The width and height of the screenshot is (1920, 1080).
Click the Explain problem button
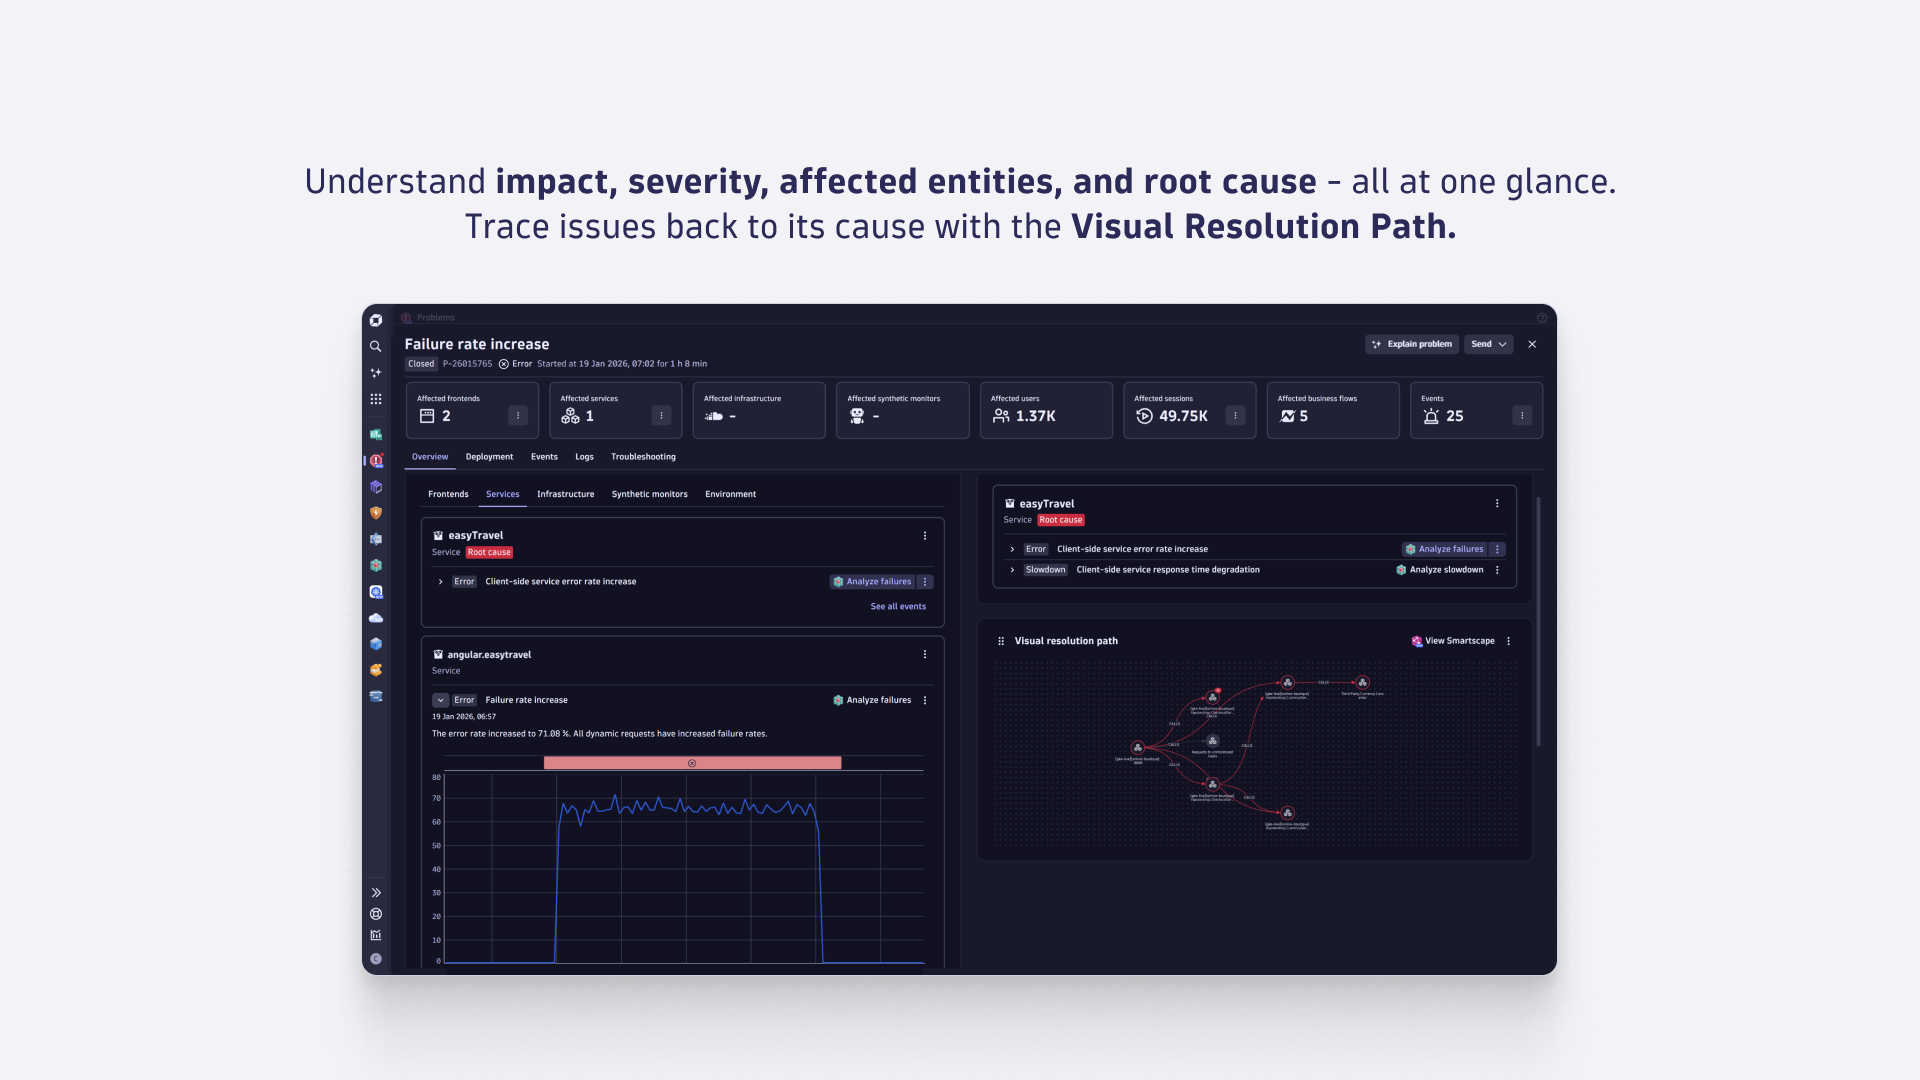coord(1412,344)
